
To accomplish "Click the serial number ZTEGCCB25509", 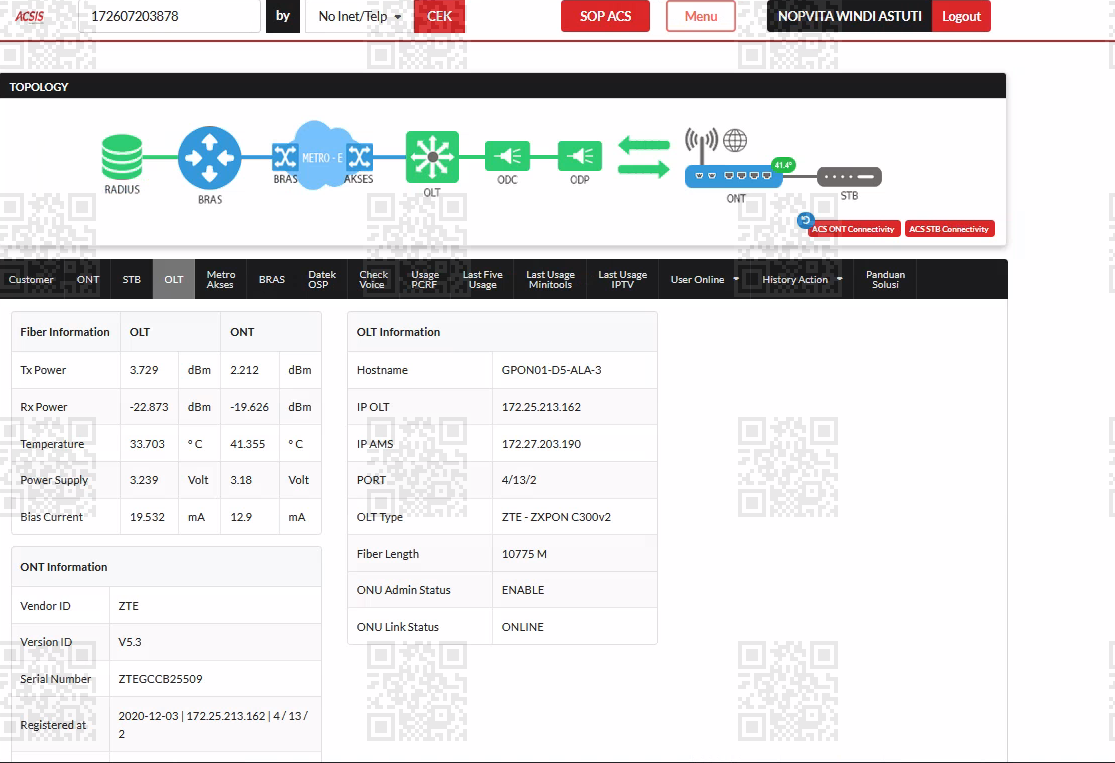I will pos(161,679).
